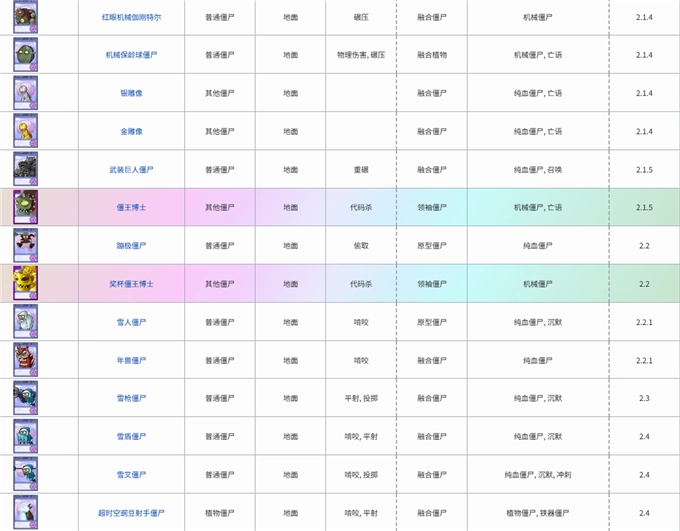Screen dimensions: 680x531
Task: Open the 雪人僵尸 yeti card icon
Action: 25,322
